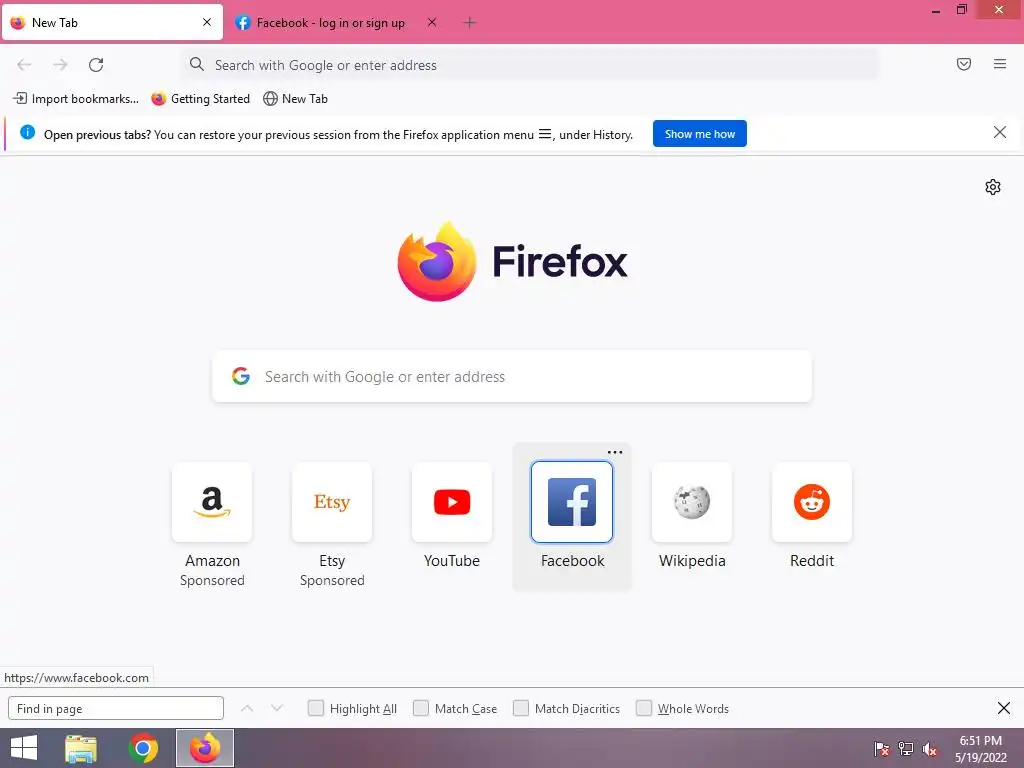Open Import bookmarks toolbar item
The width and height of the screenshot is (1024, 768).
coord(76,99)
